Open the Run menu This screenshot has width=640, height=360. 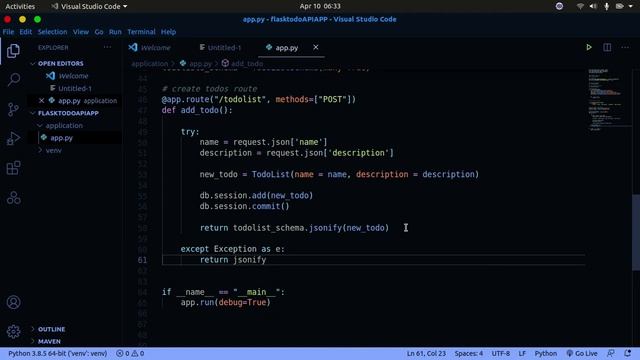[x=115, y=32]
